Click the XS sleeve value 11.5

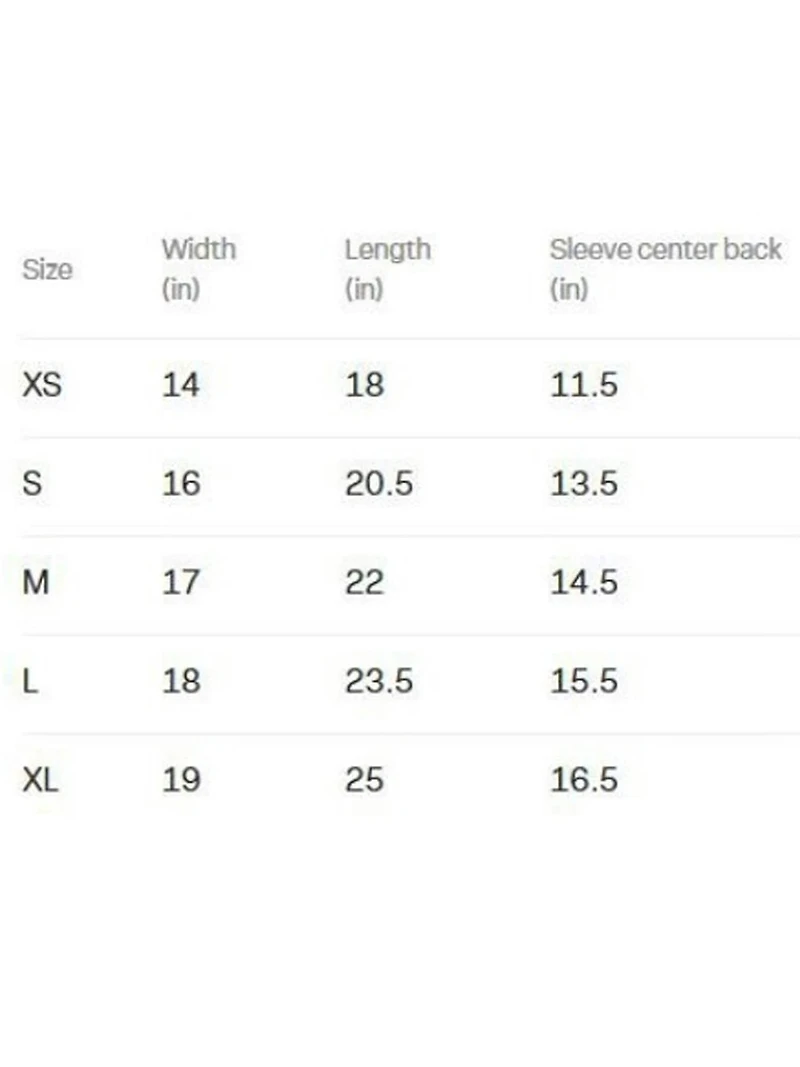584,384
